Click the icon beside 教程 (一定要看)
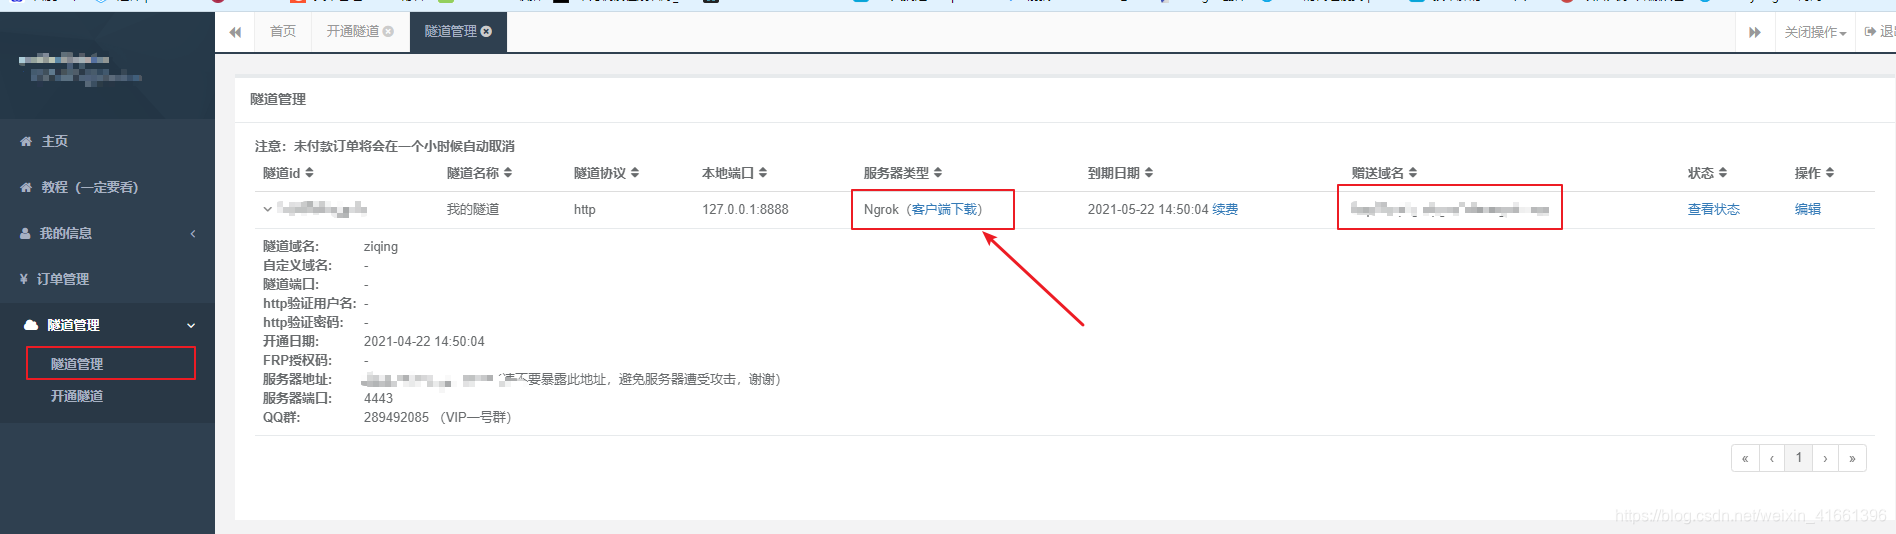This screenshot has width=1896, height=534. pyautogui.click(x=26, y=188)
